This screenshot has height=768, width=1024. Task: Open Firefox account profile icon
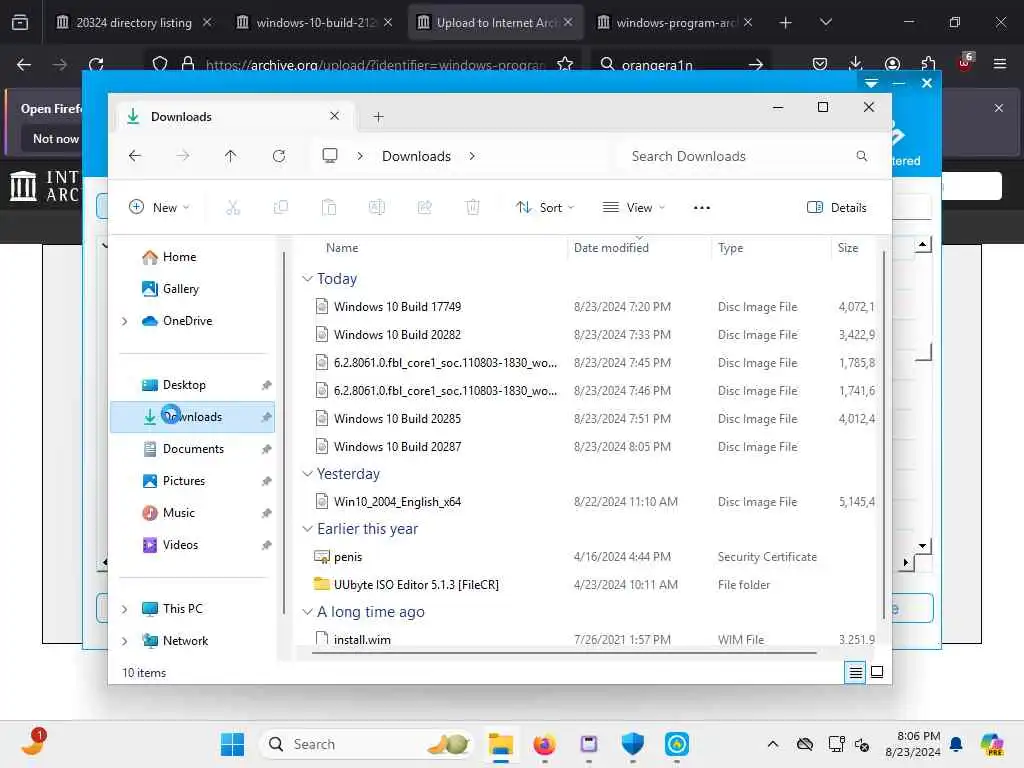tap(892, 64)
